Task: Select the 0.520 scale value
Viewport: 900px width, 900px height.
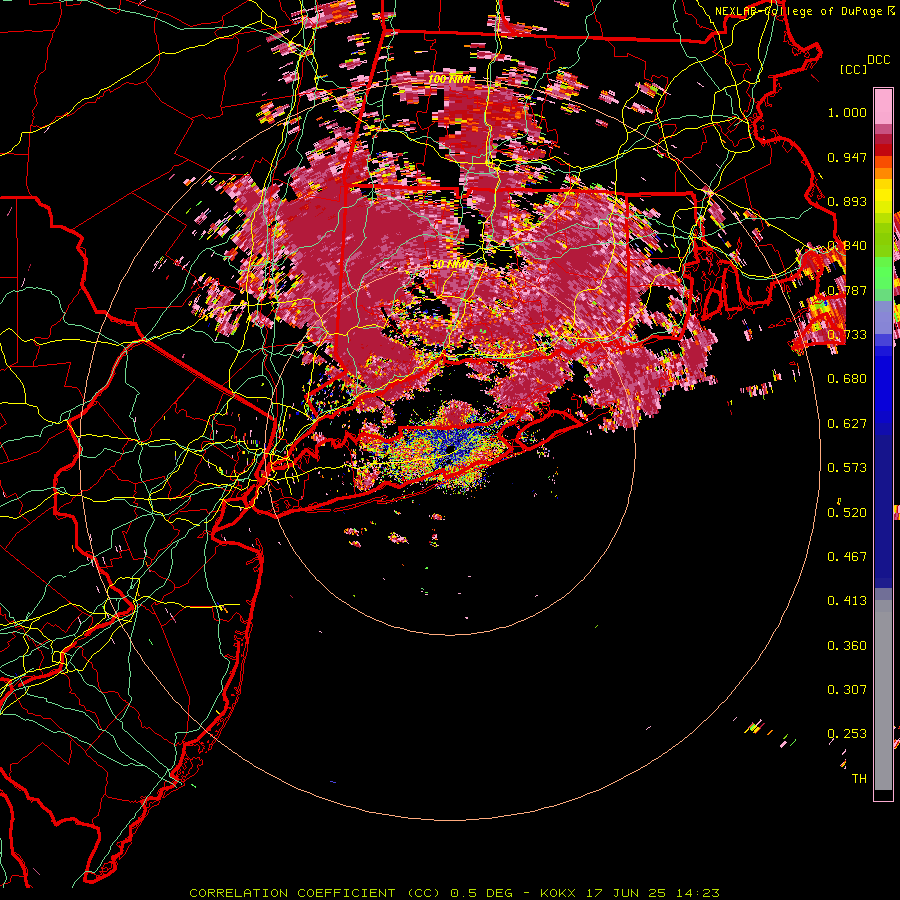Action: click(847, 513)
